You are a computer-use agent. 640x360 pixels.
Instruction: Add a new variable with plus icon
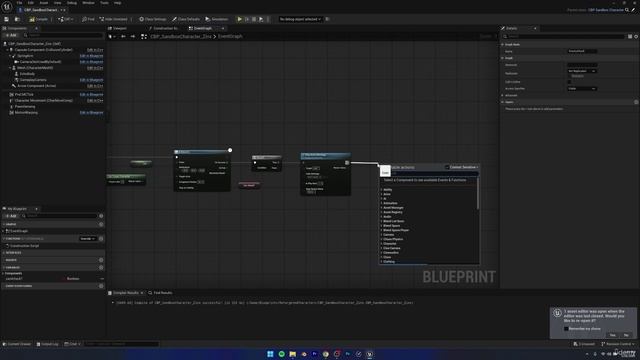(101, 268)
